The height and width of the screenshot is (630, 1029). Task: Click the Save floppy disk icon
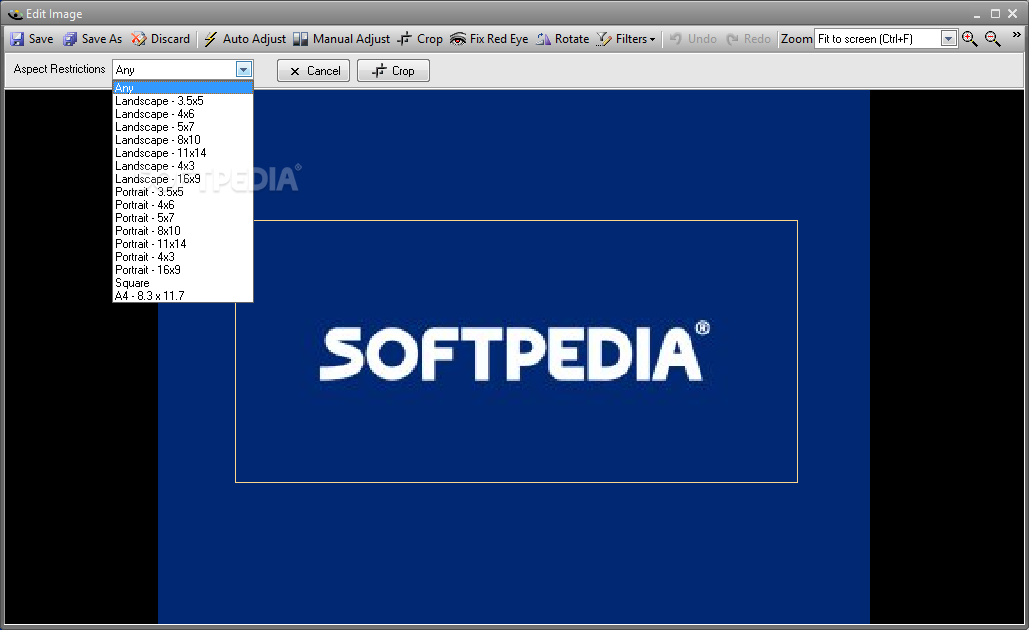[x=17, y=39]
